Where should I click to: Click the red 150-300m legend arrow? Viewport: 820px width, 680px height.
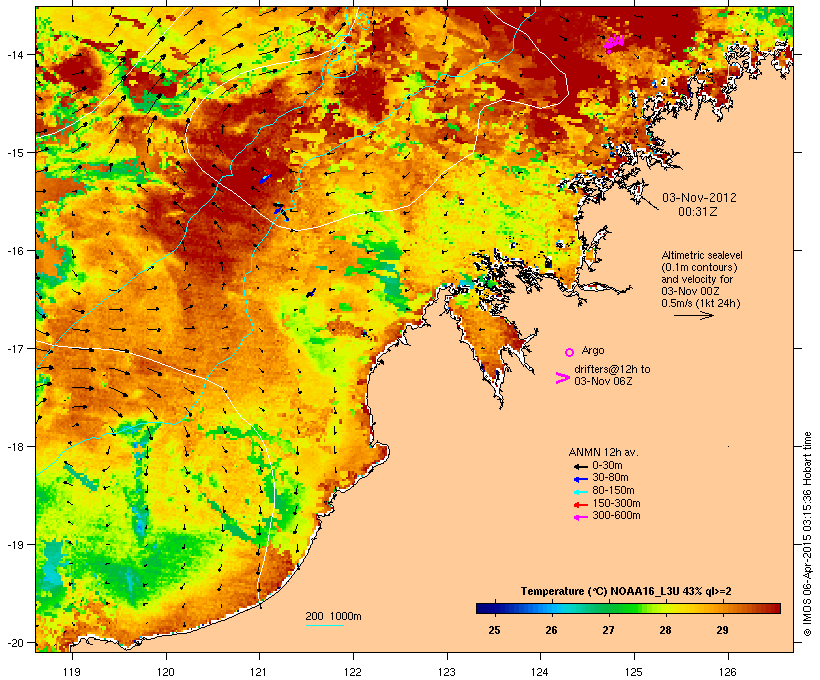(x=580, y=505)
